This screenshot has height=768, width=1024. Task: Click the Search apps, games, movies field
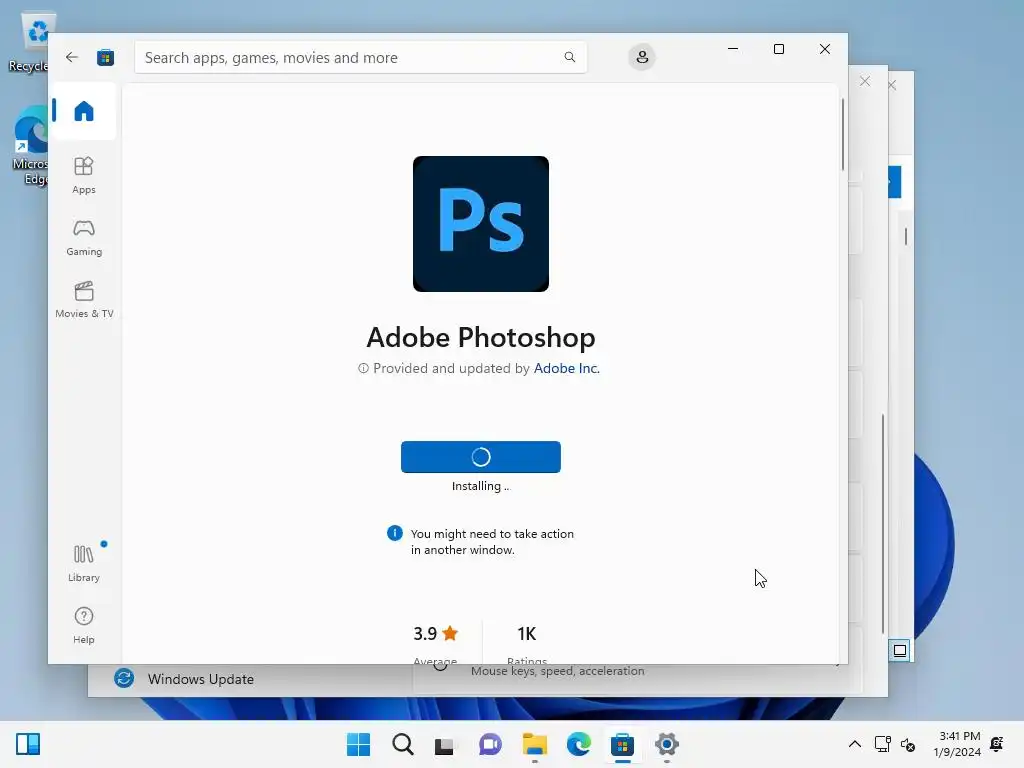pyautogui.click(x=360, y=57)
